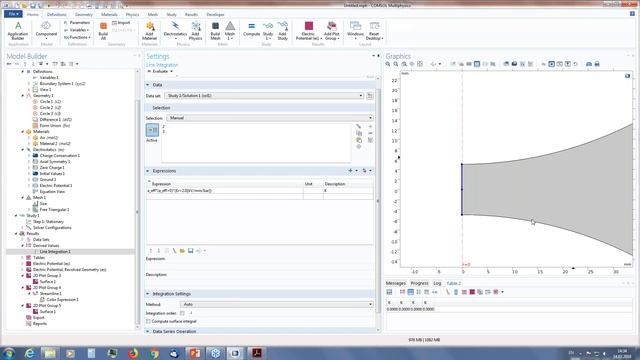Click the Electrostatics physics icon
The width and height of the screenshot is (640, 360).
tap(175, 31)
